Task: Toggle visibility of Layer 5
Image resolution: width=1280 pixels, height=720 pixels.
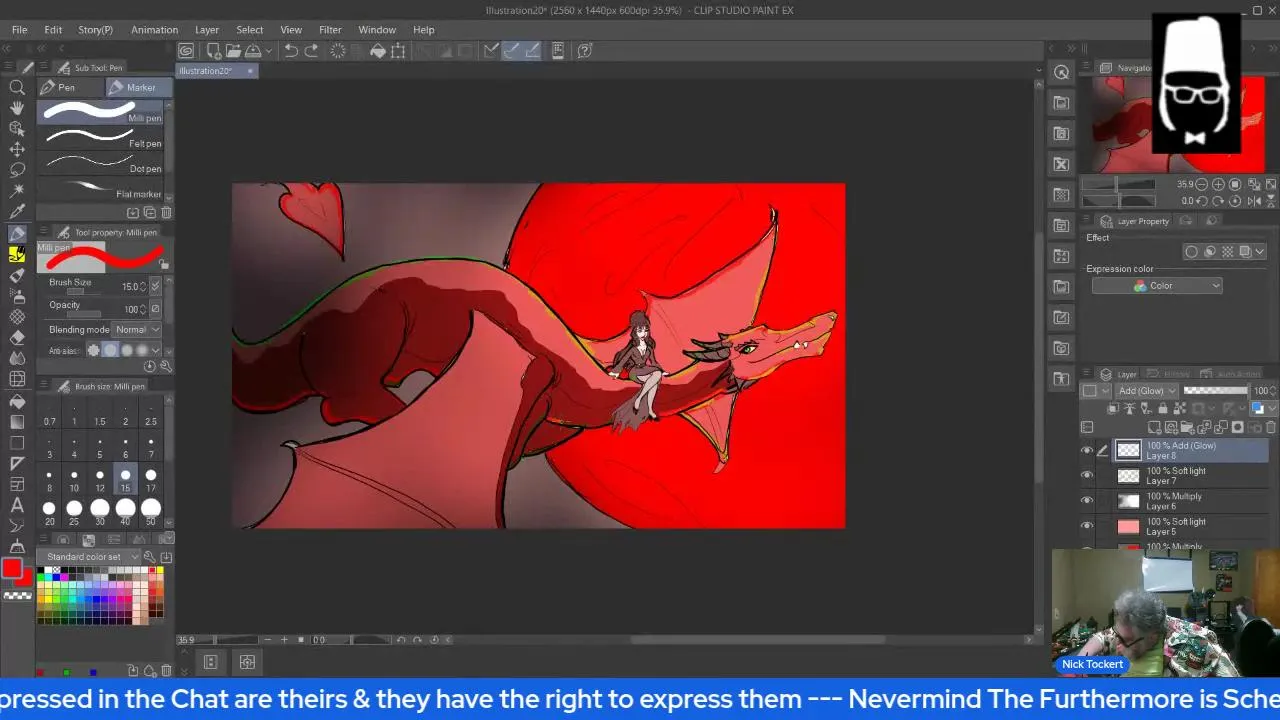Action: tap(1087, 526)
